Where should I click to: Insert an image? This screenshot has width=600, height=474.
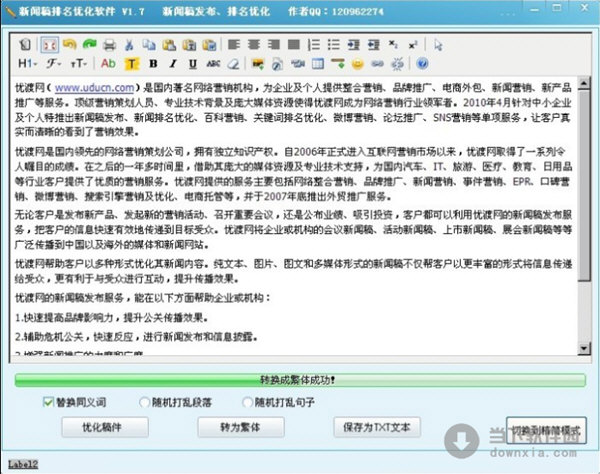pos(258,64)
